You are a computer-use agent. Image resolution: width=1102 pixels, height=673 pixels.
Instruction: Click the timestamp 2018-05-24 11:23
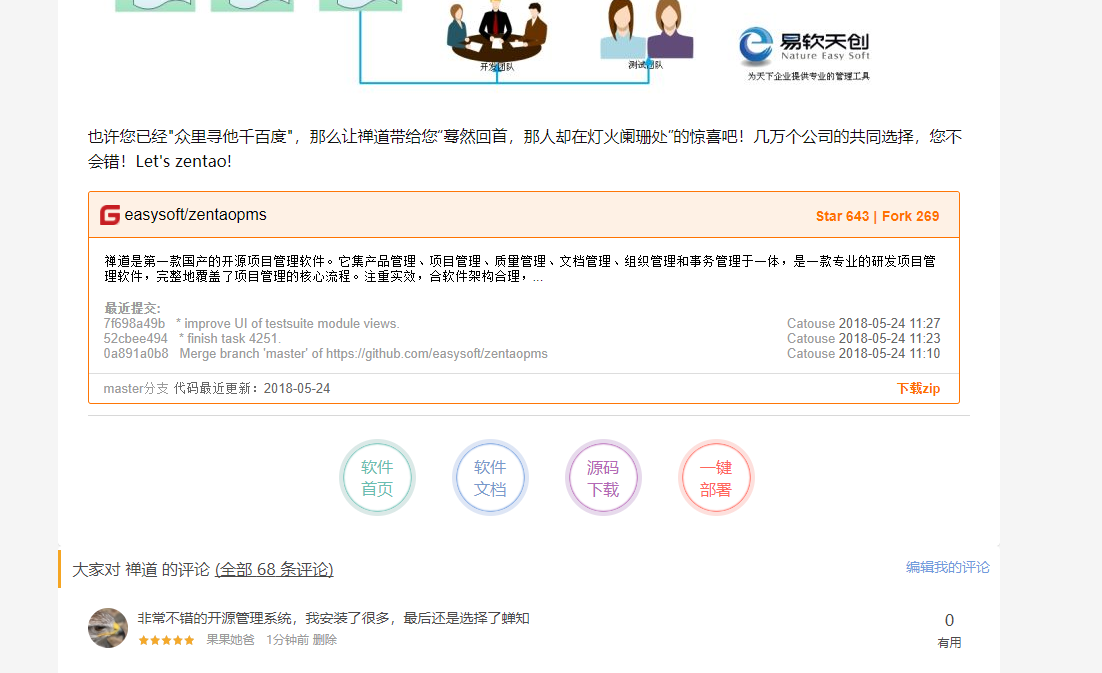[x=889, y=339]
